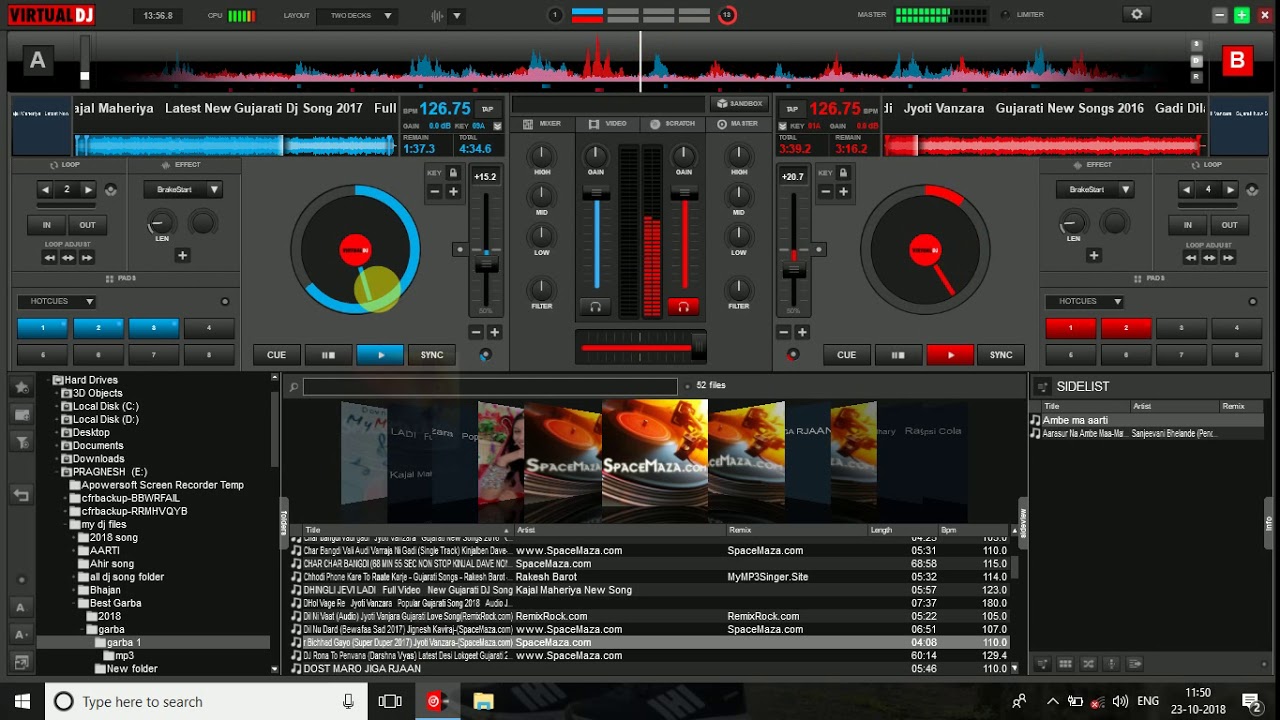
Task: Toggle key lock on left deck
Action: (453, 173)
